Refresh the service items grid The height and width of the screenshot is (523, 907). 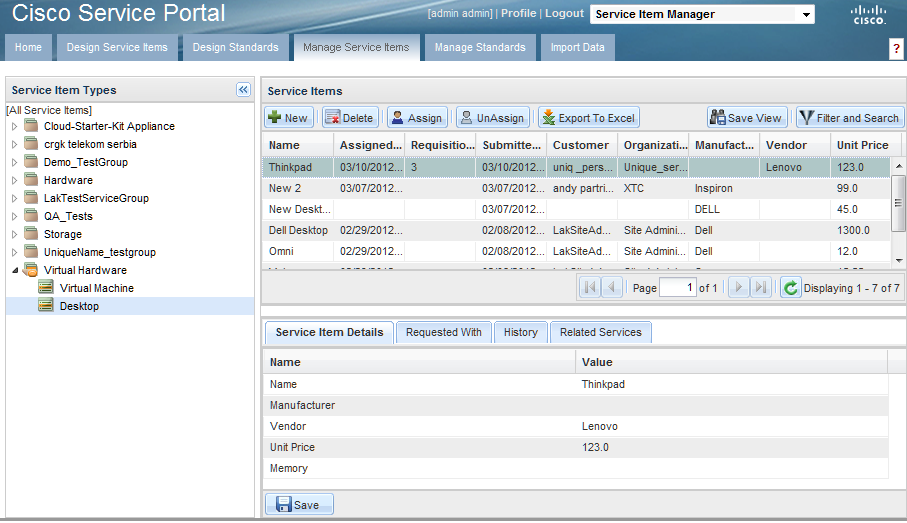click(x=790, y=288)
